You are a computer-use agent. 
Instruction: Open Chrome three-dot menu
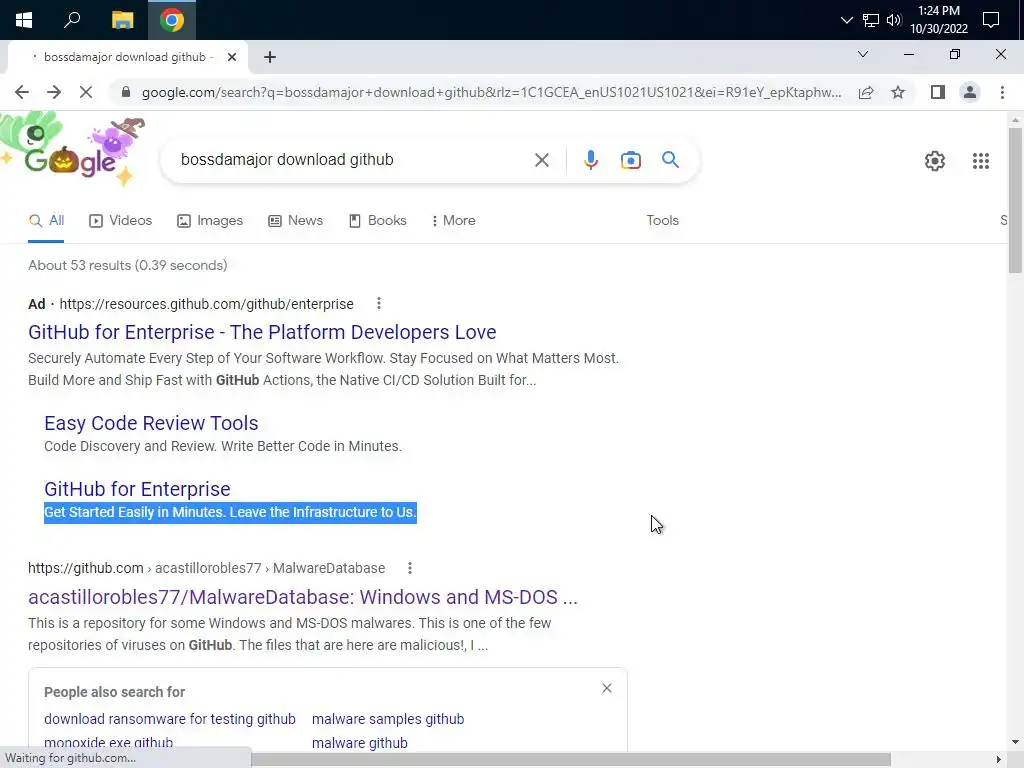[x=1002, y=92]
